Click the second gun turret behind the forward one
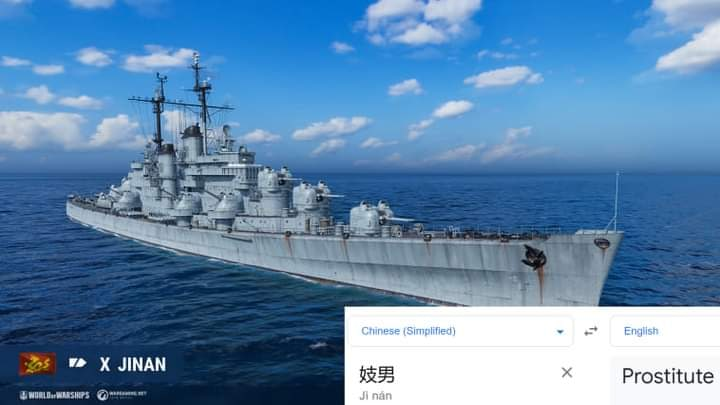 coord(312,196)
